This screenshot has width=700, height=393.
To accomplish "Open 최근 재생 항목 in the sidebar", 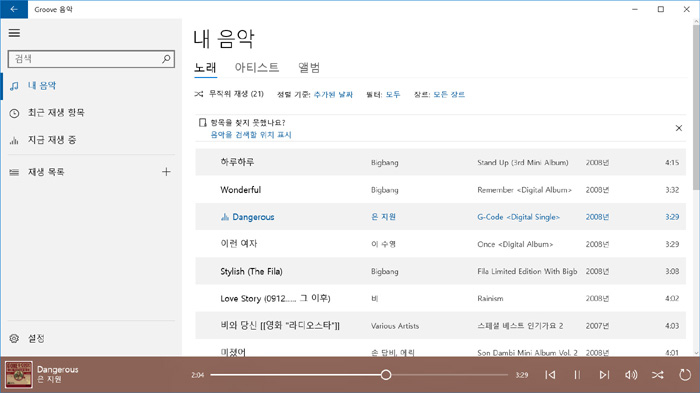I will pyautogui.click(x=56, y=113).
